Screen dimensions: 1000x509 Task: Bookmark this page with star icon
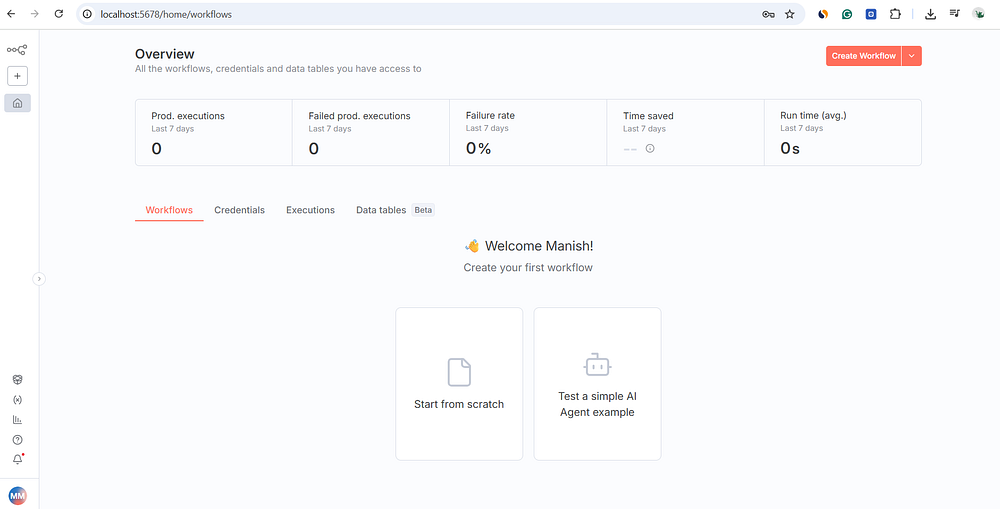[790, 15]
